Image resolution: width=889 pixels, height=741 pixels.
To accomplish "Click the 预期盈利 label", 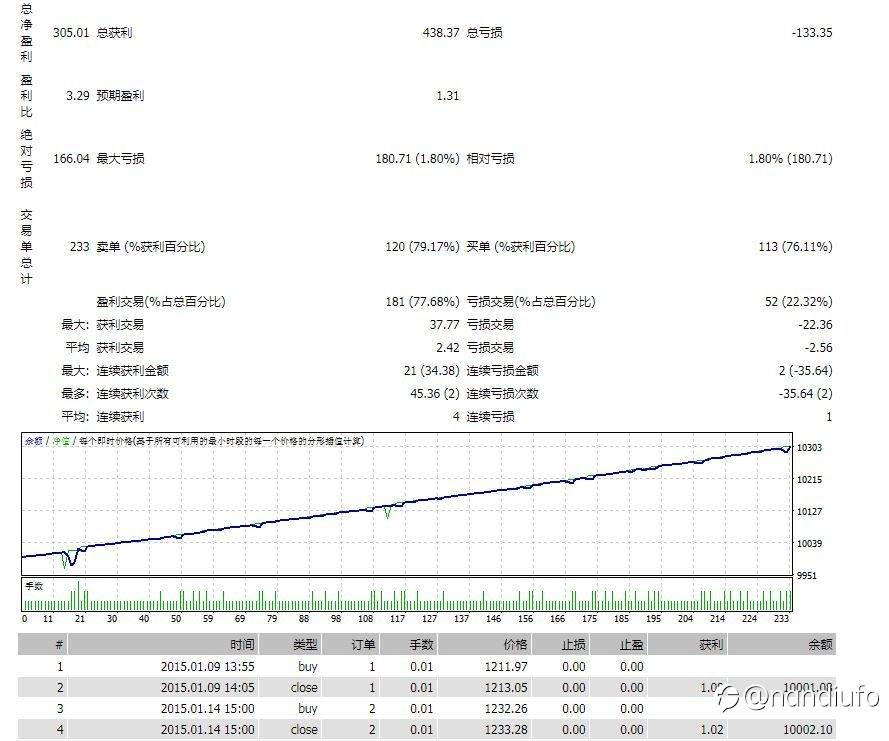I will pos(120,96).
